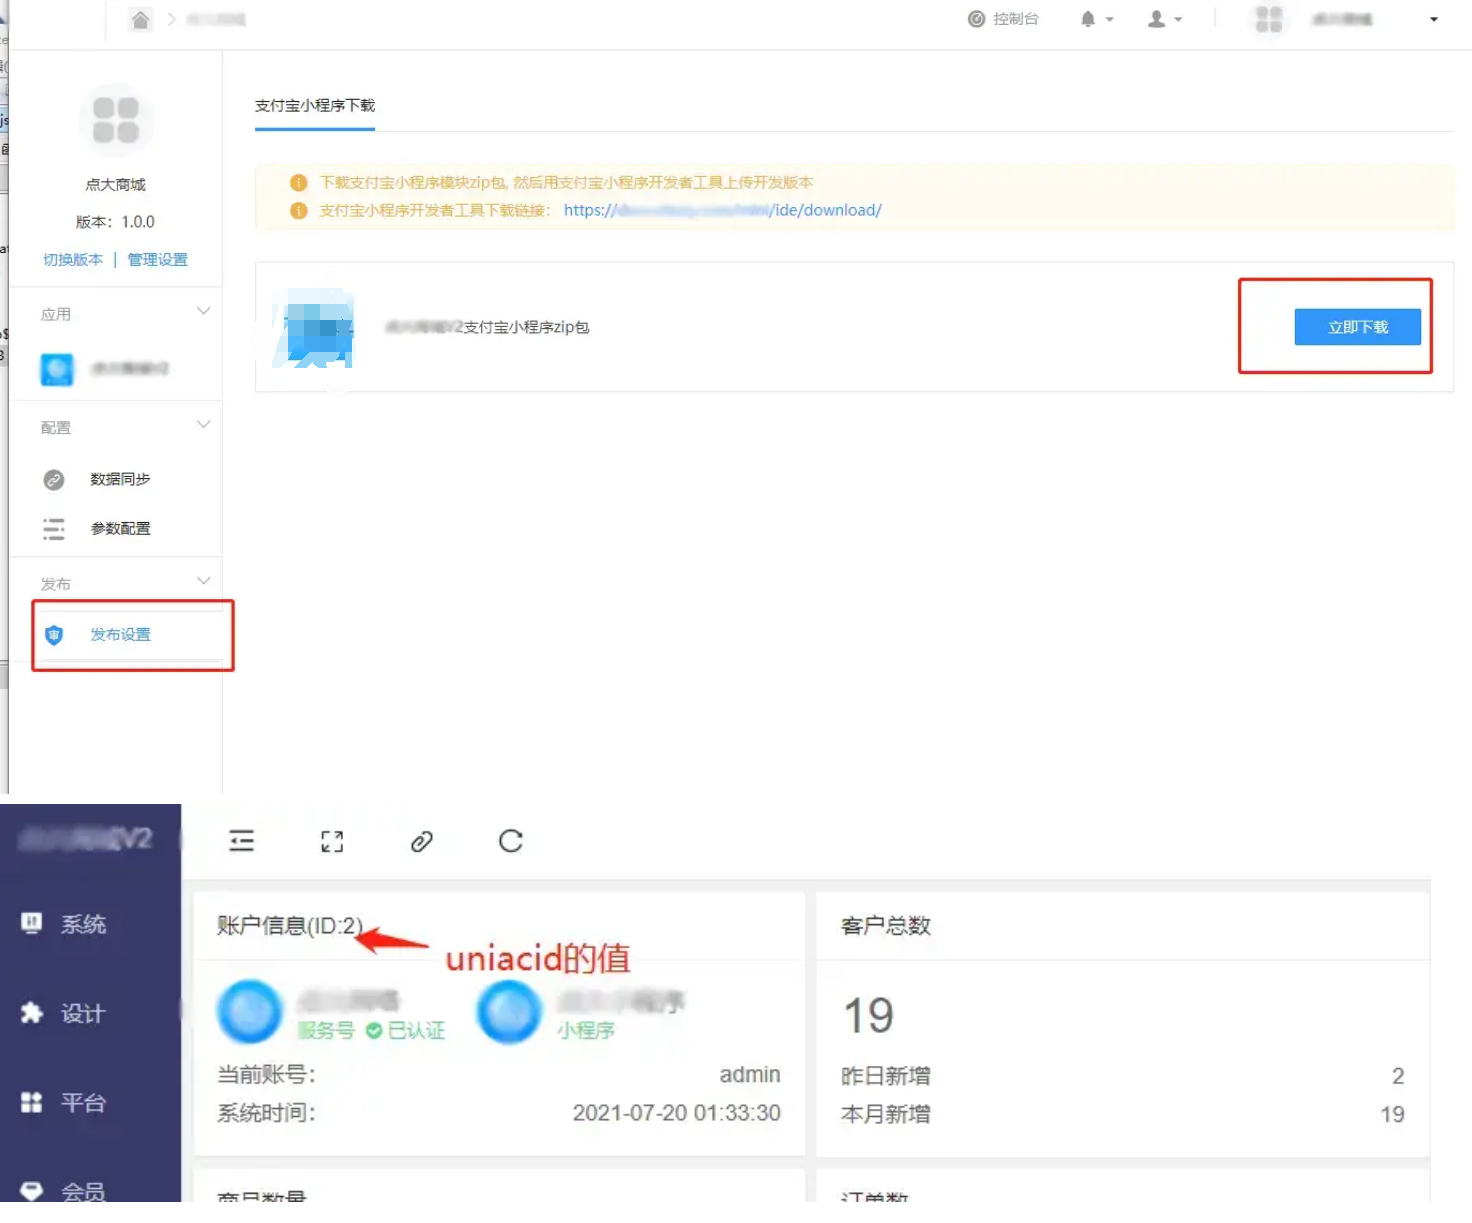Select the blue app icon under 应用
The image size is (1472, 1223).
click(57, 369)
